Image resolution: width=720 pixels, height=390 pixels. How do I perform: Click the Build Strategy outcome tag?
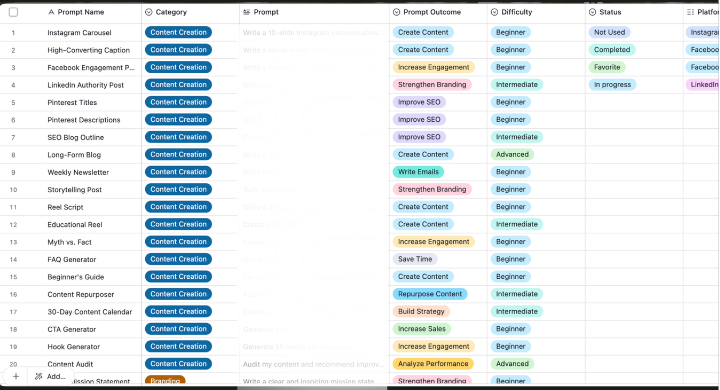pyautogui.click(x=421, y=311)
